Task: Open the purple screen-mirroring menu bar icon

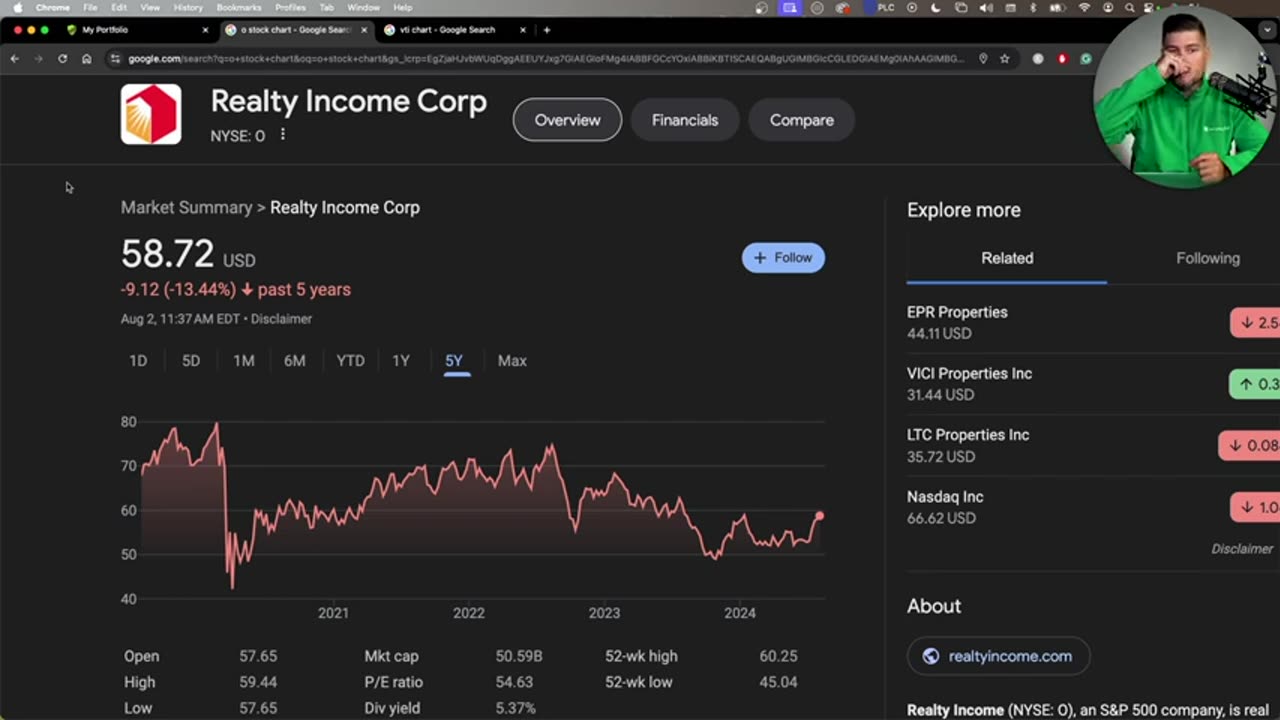Action: coord(790,7)
